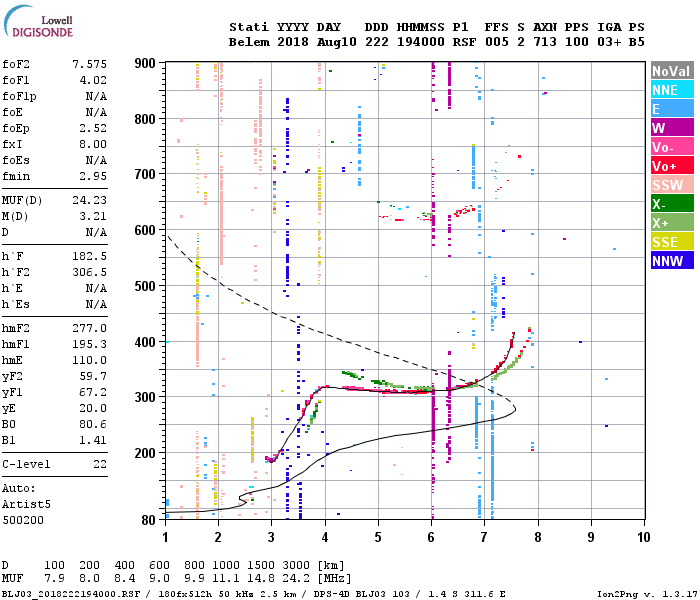Click the foEp value 2.52
700x600 pixels.
pos(93,128)
